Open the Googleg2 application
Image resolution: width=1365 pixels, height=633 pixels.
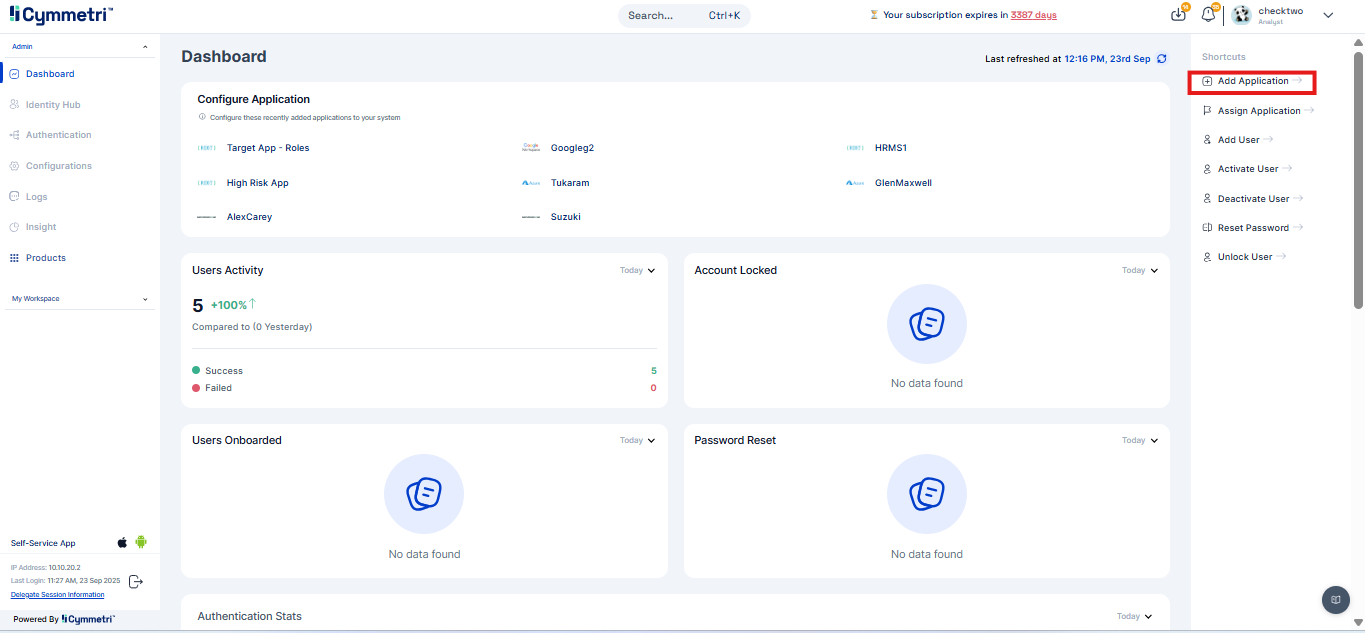[572, 148]
